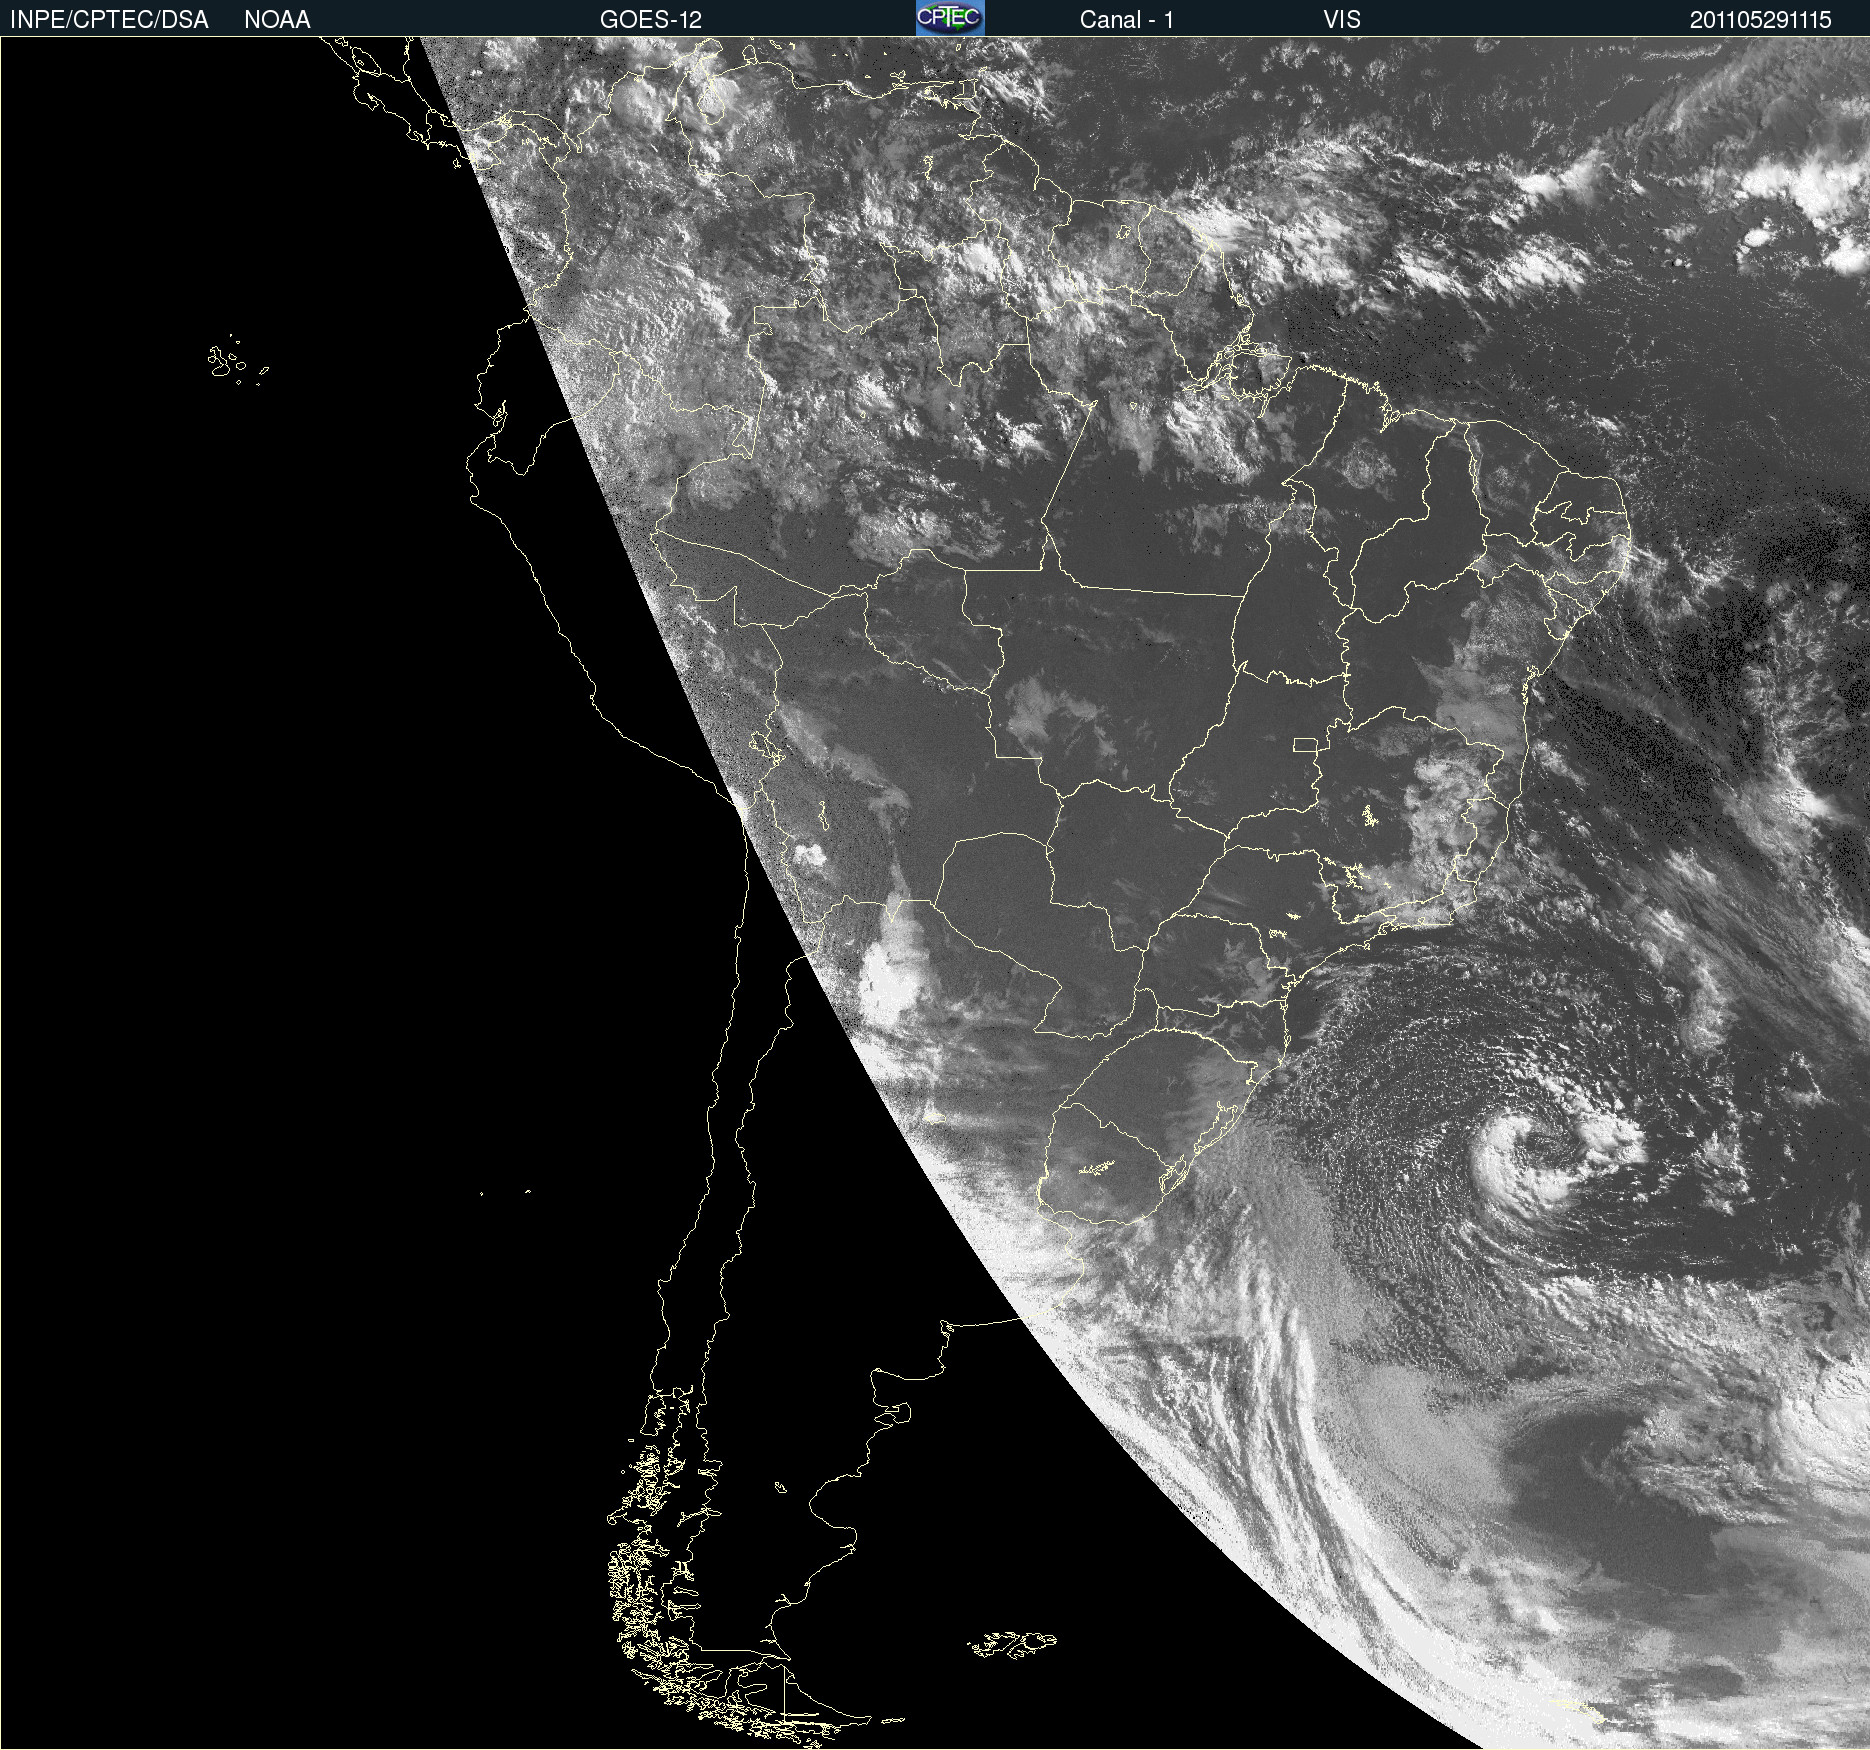Image resolution: width=1870 pixels, height=1750 pixels.
Task: Click the NOAA label in header
Action: click(x=277, y=20)
